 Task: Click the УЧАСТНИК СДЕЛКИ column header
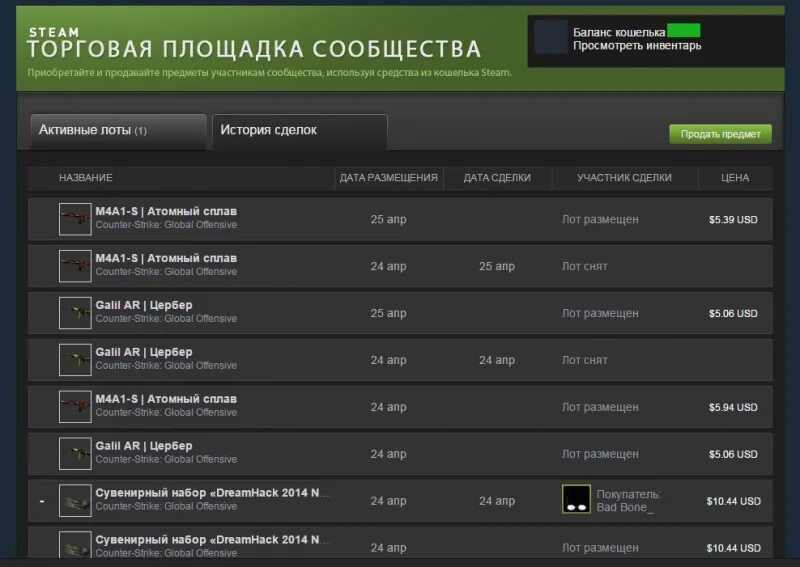pyautogui.click(x=624, y=178)
